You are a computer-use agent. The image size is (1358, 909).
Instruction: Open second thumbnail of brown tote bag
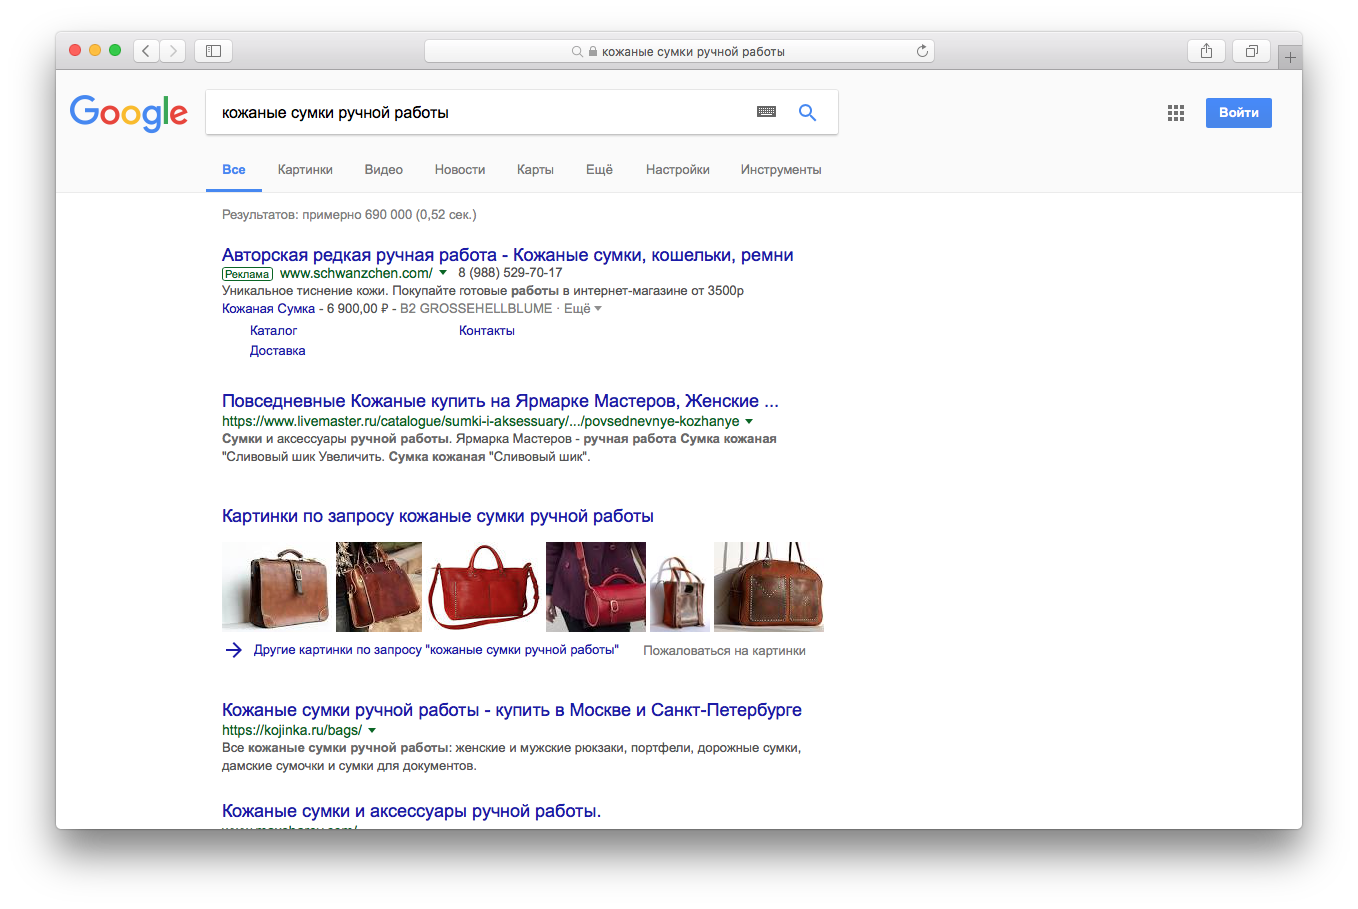[379, 587]
